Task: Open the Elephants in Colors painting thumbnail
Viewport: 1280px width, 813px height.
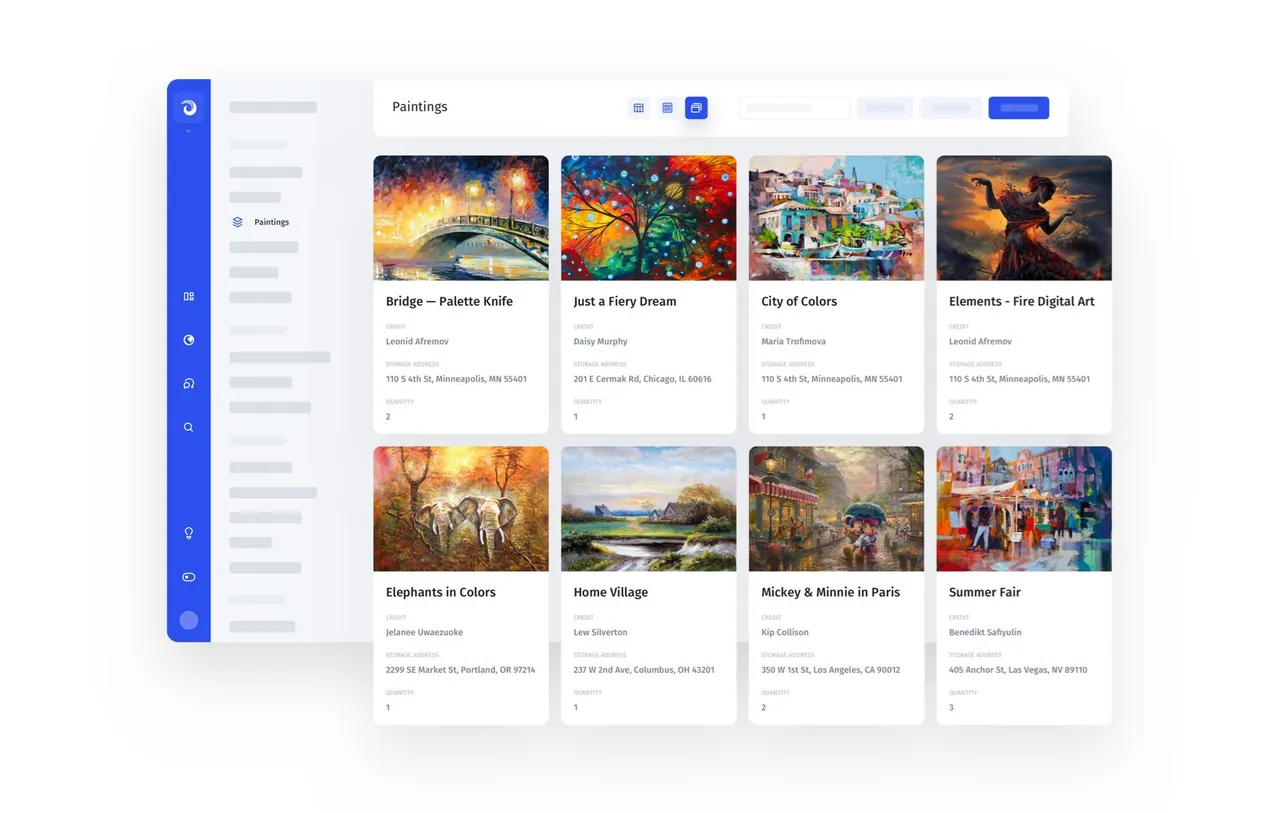Action: [461, 509]
